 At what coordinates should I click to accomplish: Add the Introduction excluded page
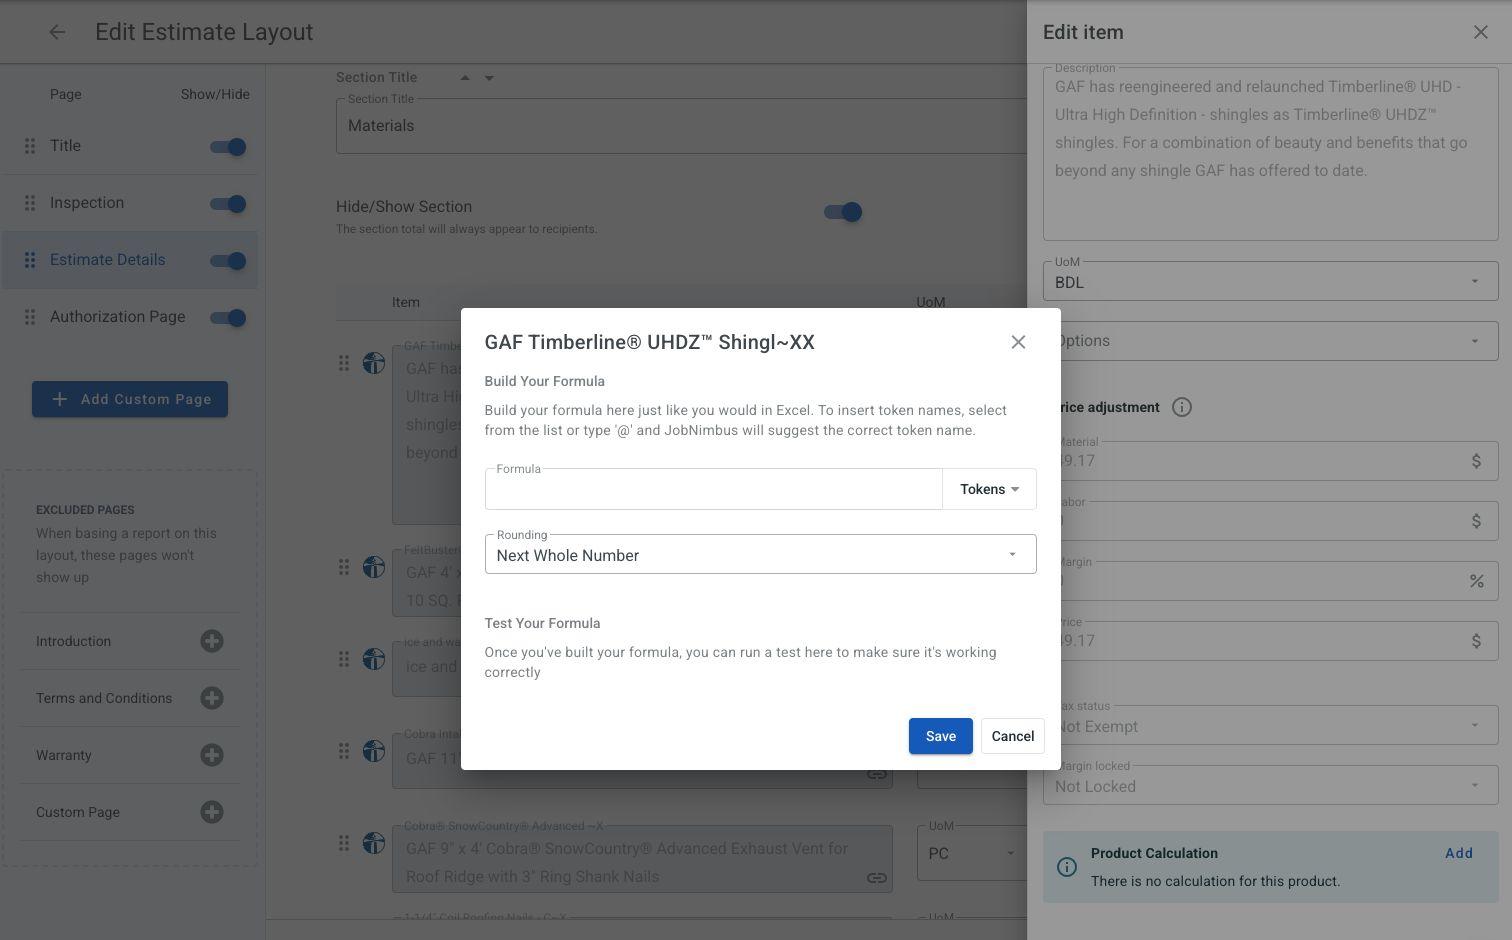(211, 641)
